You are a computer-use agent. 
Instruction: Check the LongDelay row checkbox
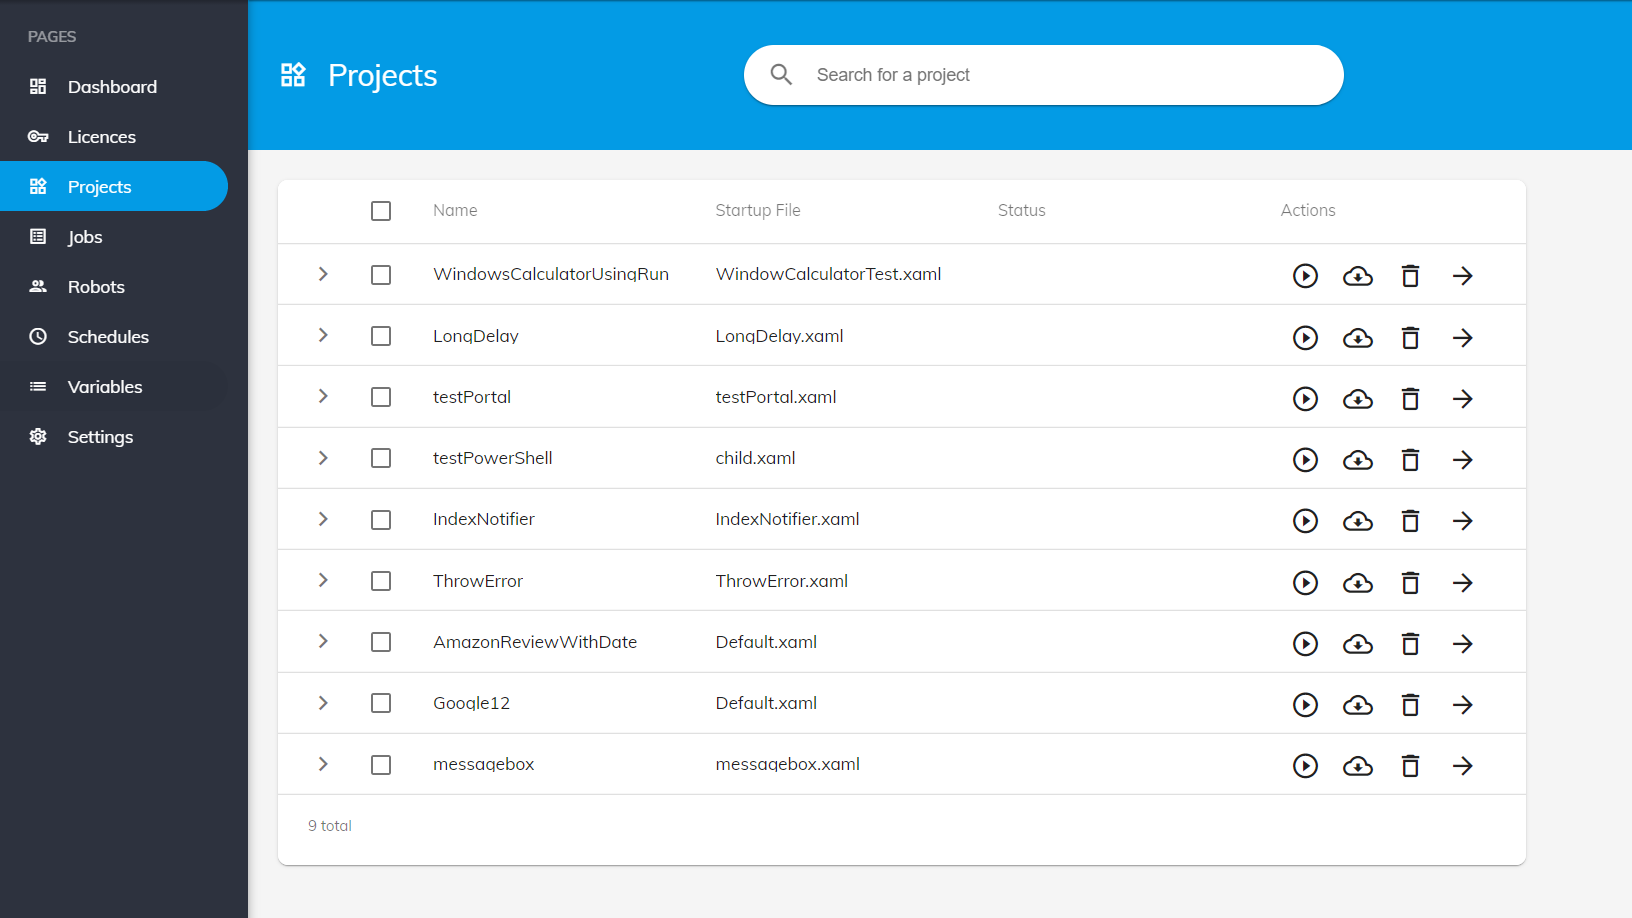381,336
